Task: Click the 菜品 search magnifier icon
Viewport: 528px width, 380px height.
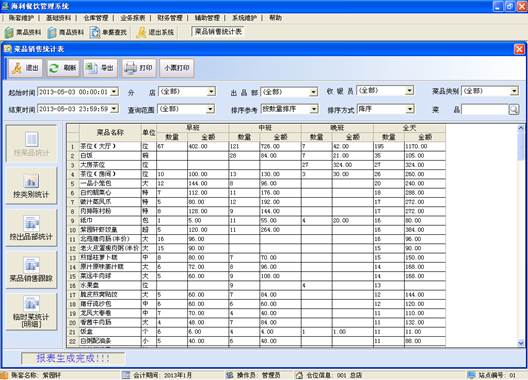Action: [x=514, y=109]
